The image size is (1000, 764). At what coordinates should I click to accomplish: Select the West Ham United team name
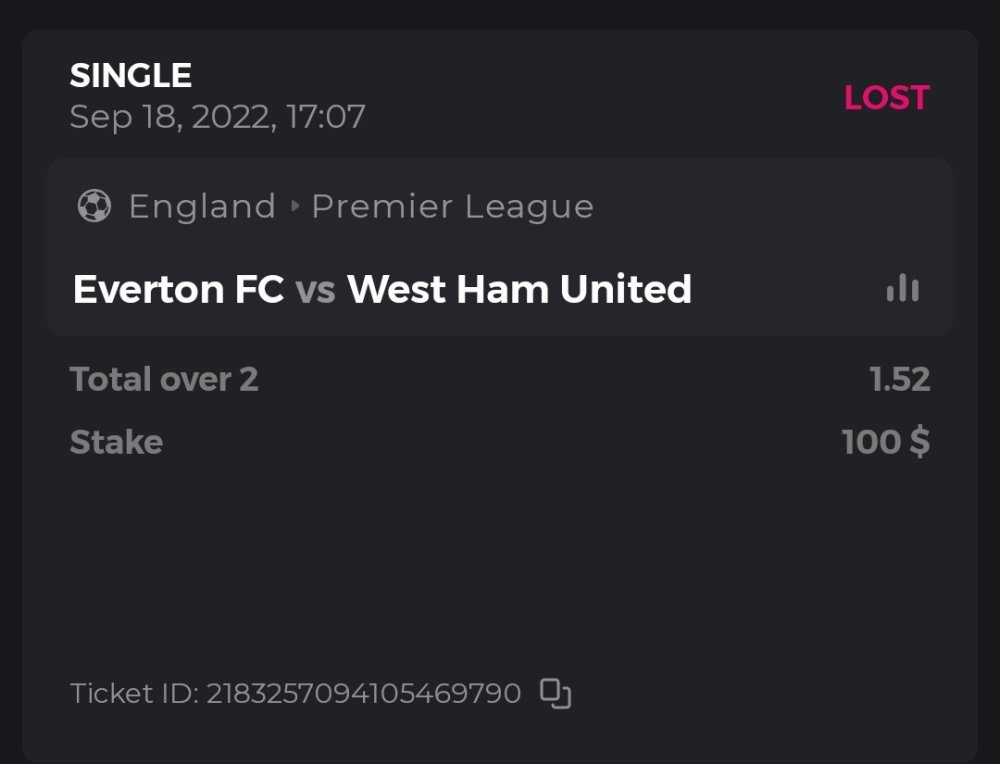pos(519,290)
